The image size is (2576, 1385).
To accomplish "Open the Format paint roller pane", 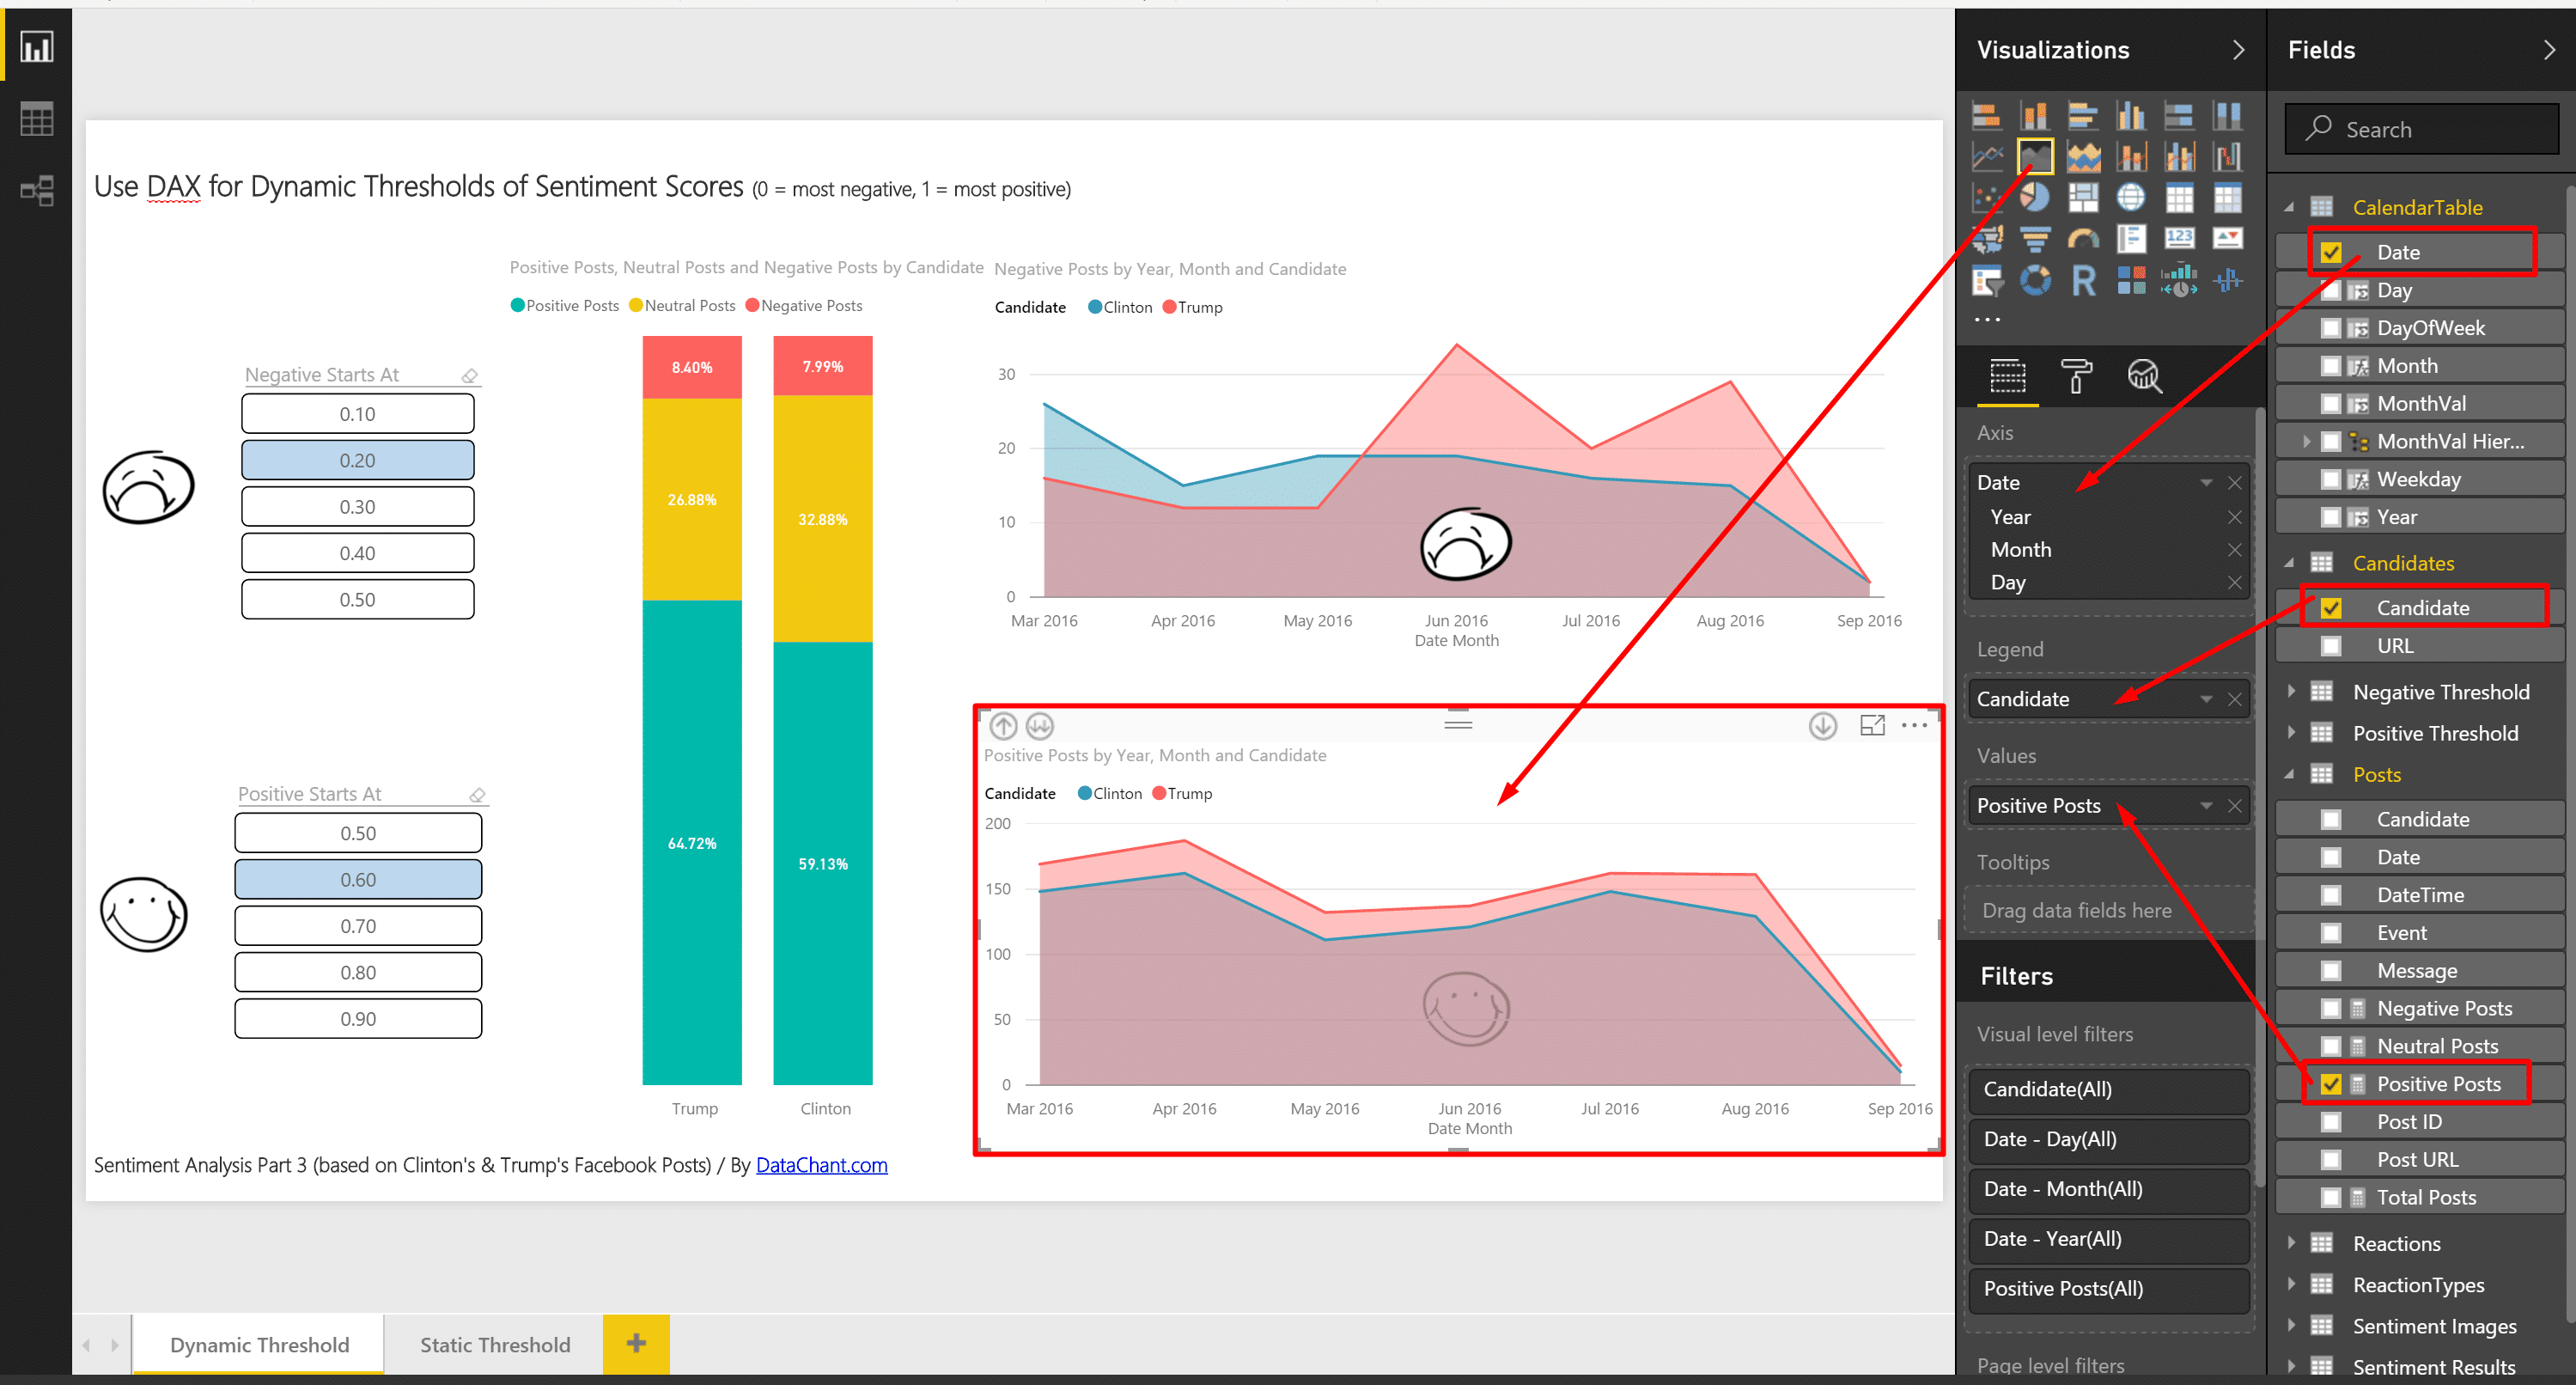I will tap(2076, 376).
